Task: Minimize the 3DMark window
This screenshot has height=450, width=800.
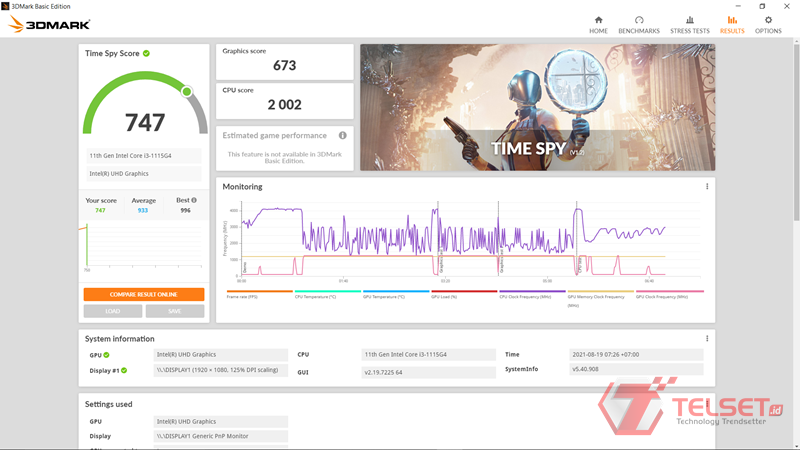Action: 738,6
